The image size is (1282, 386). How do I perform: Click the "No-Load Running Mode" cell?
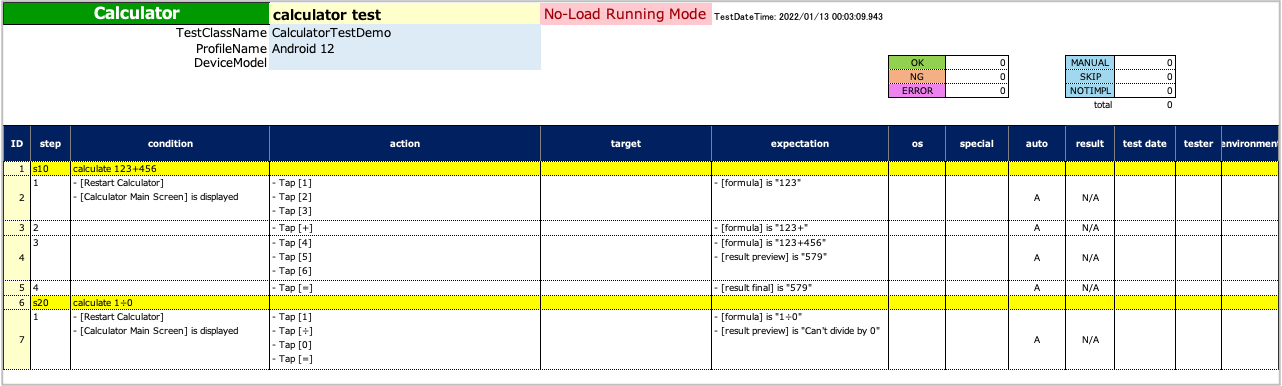(x=626, y=15)
